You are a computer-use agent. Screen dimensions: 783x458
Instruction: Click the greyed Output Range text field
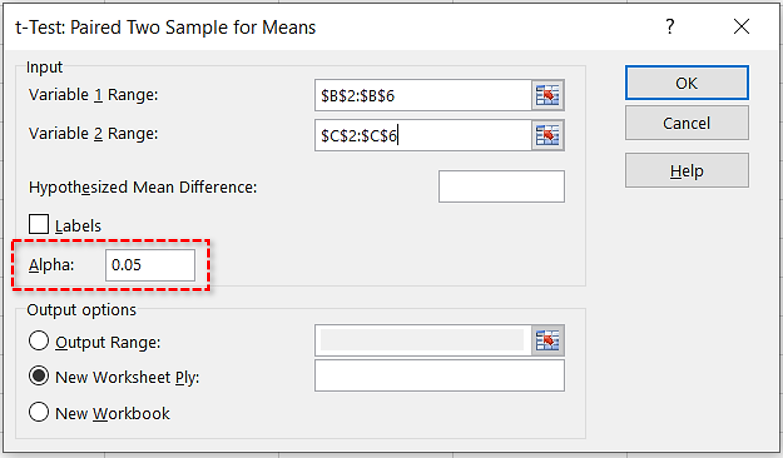[x=421, y=341]
